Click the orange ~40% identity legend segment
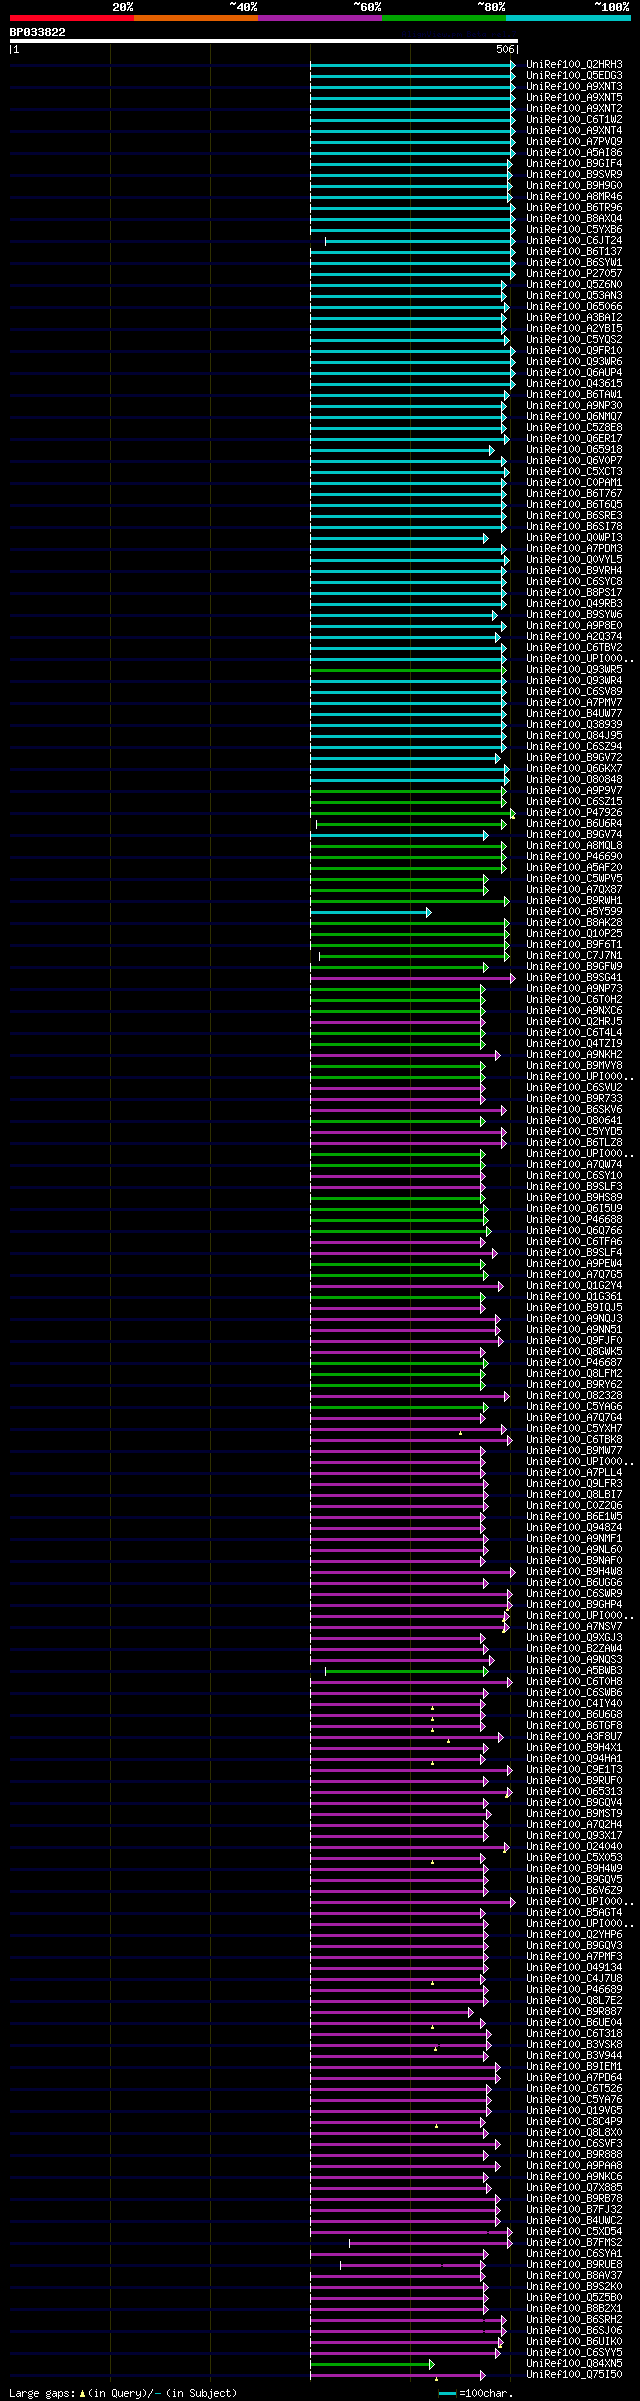This screenshot has height=2401, width=640. coord(196,18)
